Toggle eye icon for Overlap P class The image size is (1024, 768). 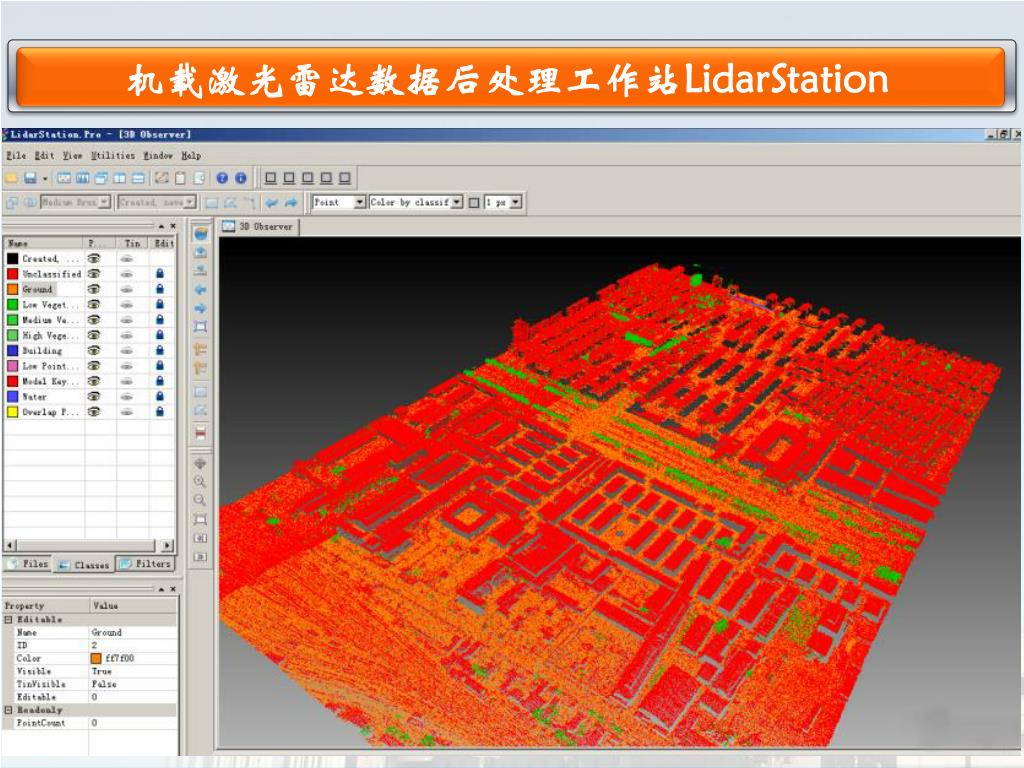click(x=94, y=412)
